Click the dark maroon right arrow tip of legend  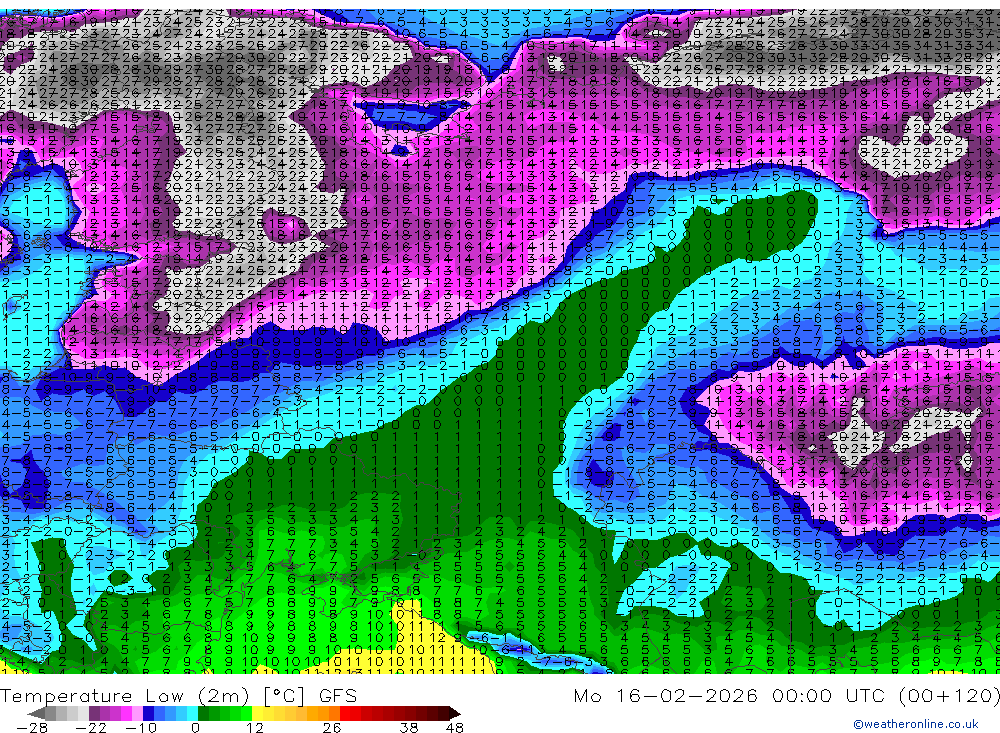click(x=454, y=713)
